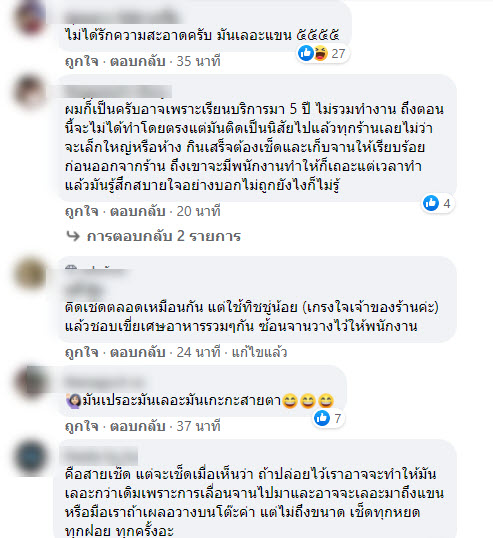Click ตอบกลับ under the 37 นาที comment
The height and width of the screenshot is (538, 493).
click(x=138, y=426)
